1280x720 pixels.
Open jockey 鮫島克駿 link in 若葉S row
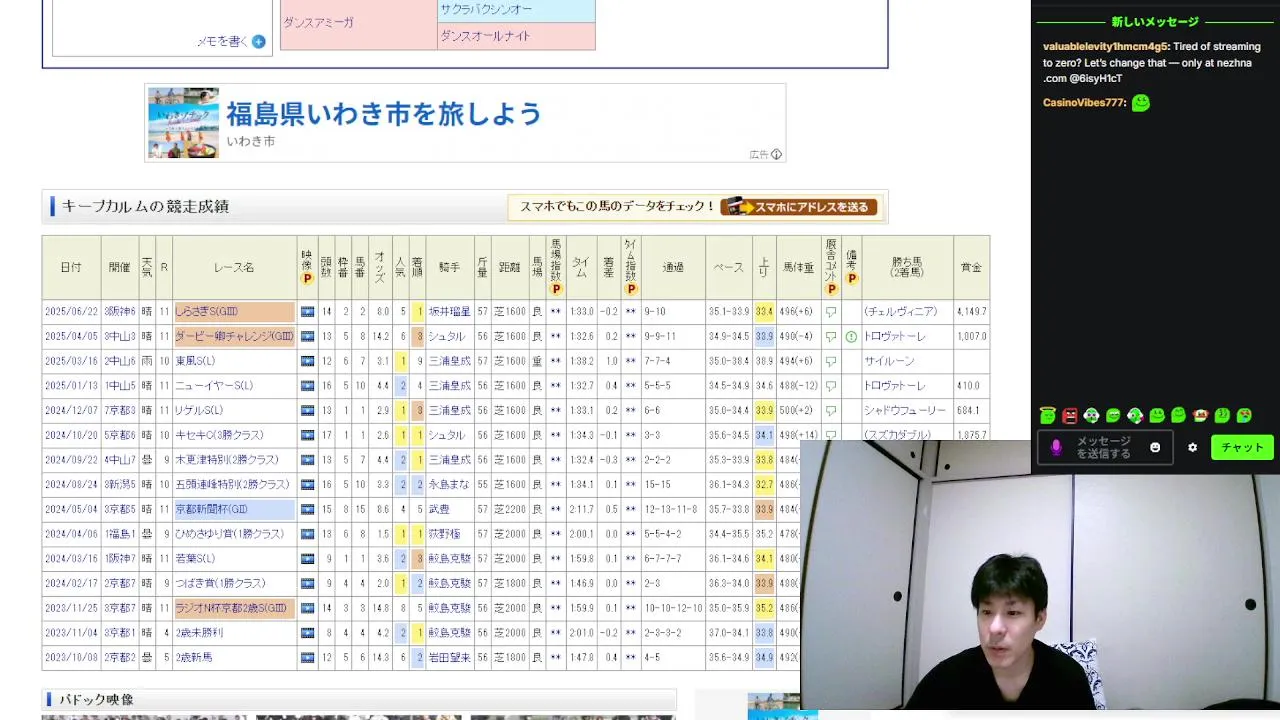tap(449, 559)
